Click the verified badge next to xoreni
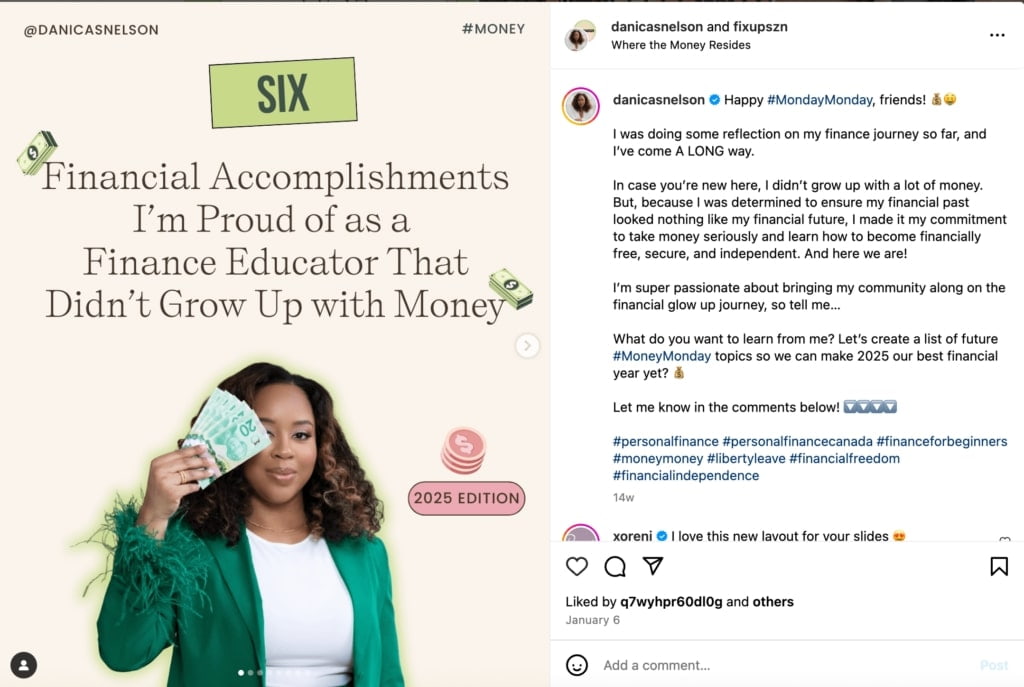 pyautogui.click(x=662, y=536)
